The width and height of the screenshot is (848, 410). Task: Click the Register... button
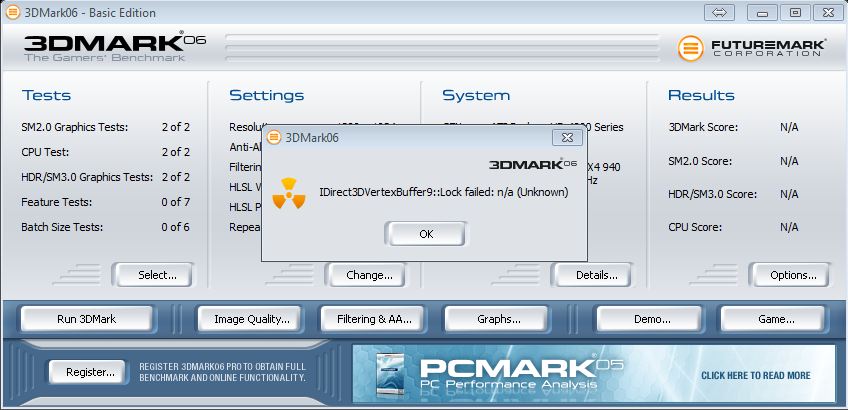coord(90,372)
